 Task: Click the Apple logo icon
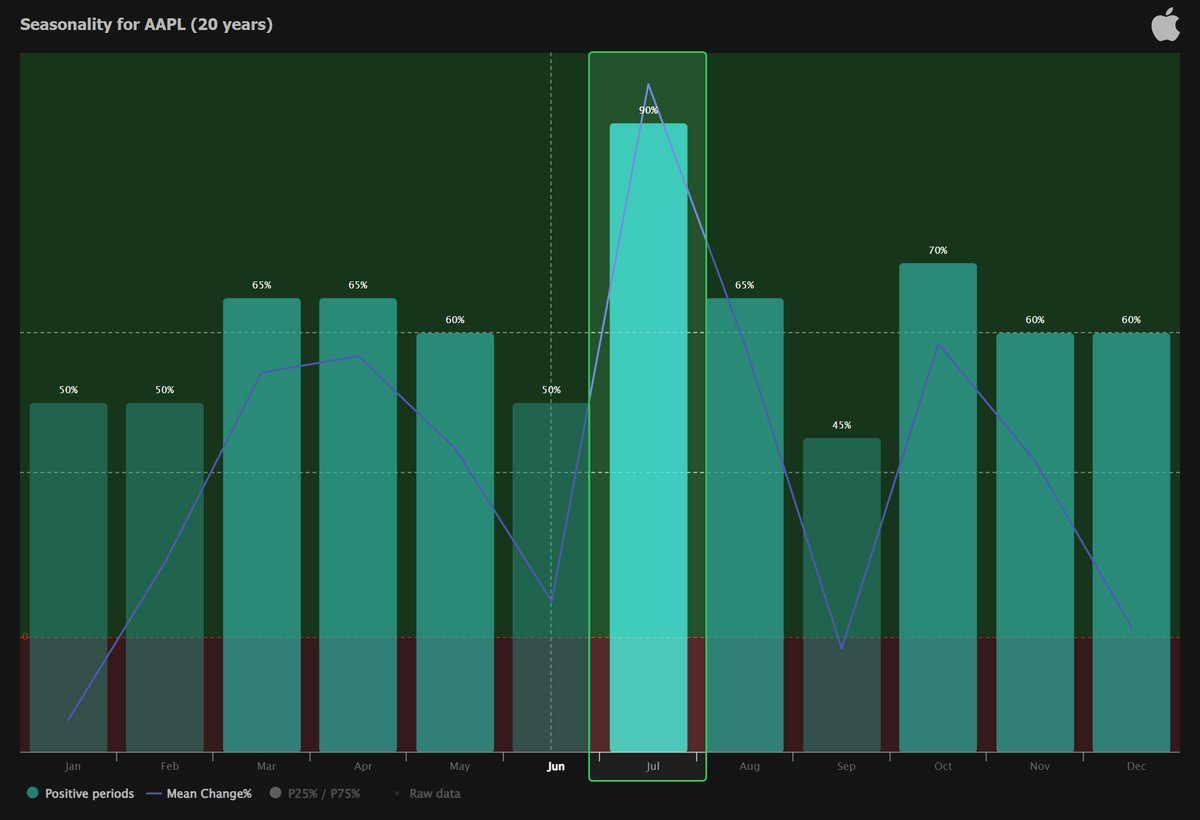(x=1165, y=24)
